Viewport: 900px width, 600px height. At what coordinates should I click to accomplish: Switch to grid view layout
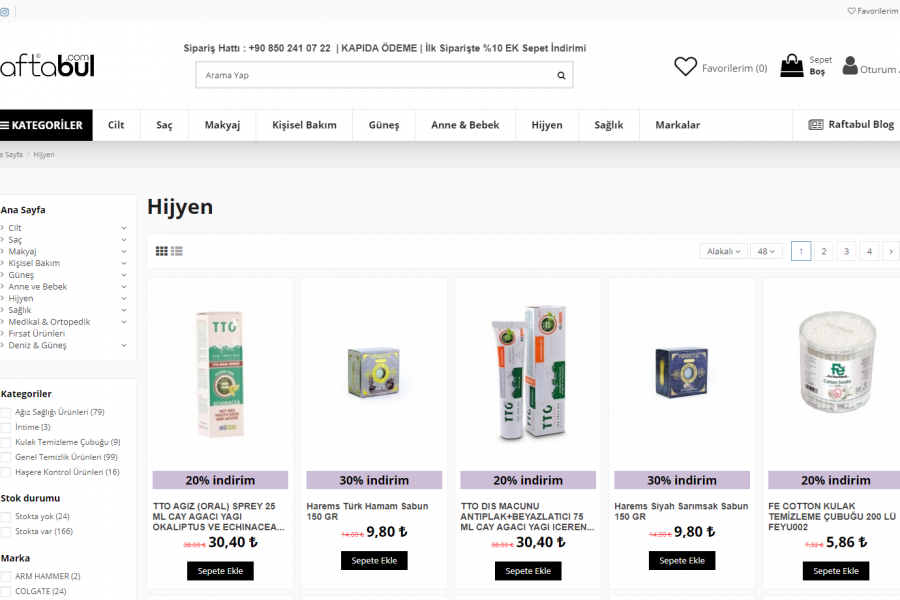161,251
